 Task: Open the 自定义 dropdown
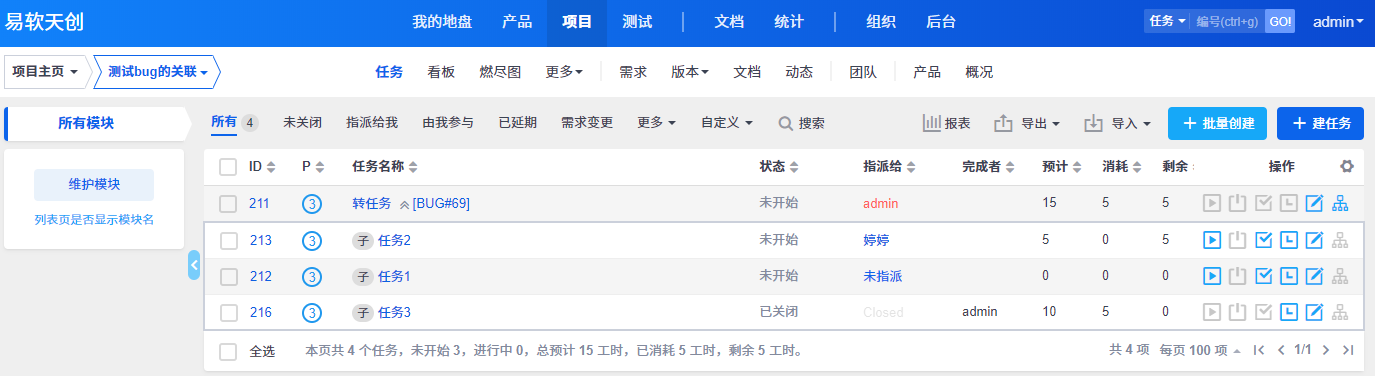pos(727,123)
